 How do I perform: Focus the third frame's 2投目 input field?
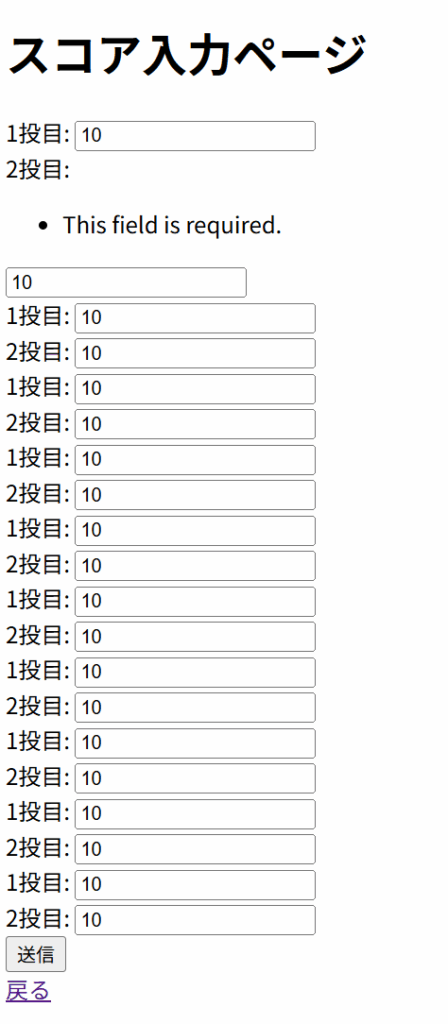click(195, 424)
